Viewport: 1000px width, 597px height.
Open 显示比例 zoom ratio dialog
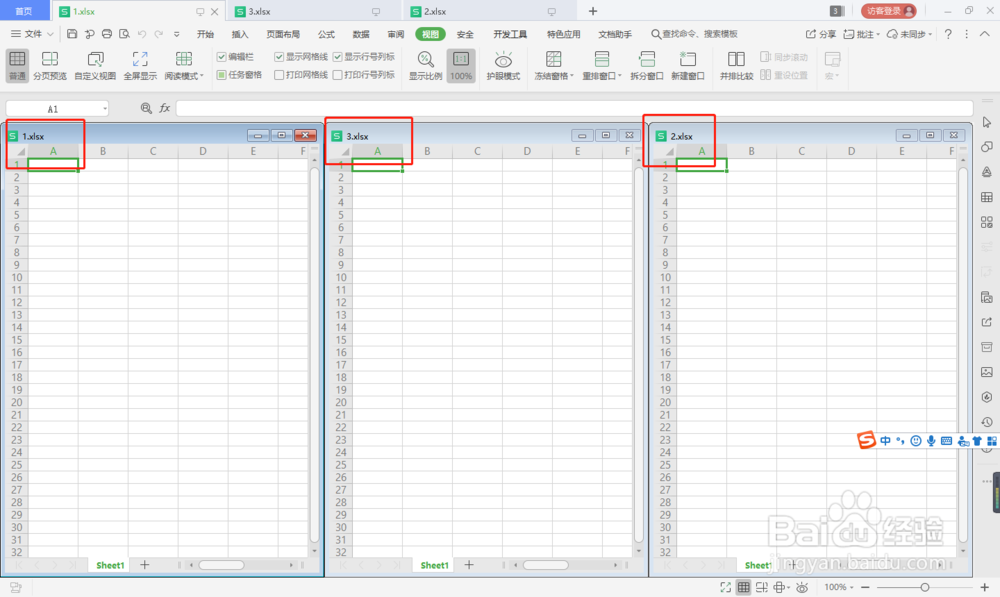[x=425, y=66]
